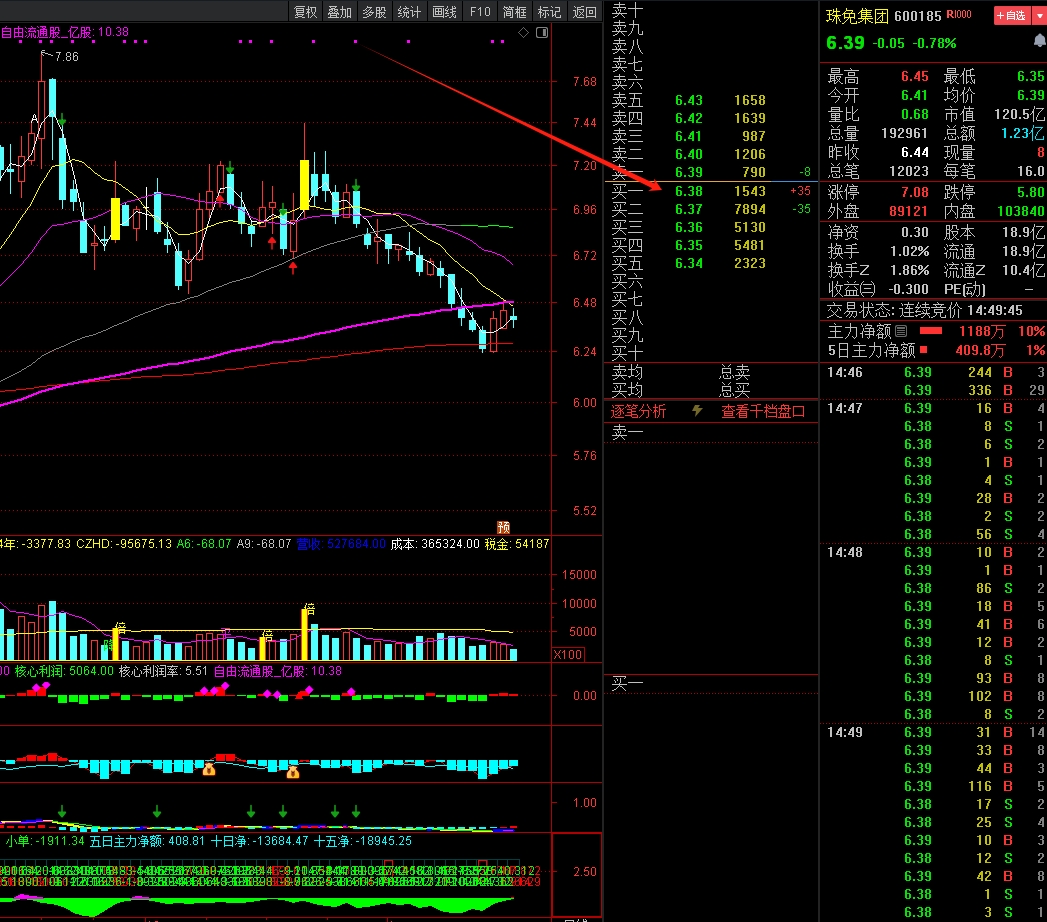The width and height of the screenshot is (1047, 922).
Task: Click the 交易状态: 连续竞价 status line
Action: 925,310
